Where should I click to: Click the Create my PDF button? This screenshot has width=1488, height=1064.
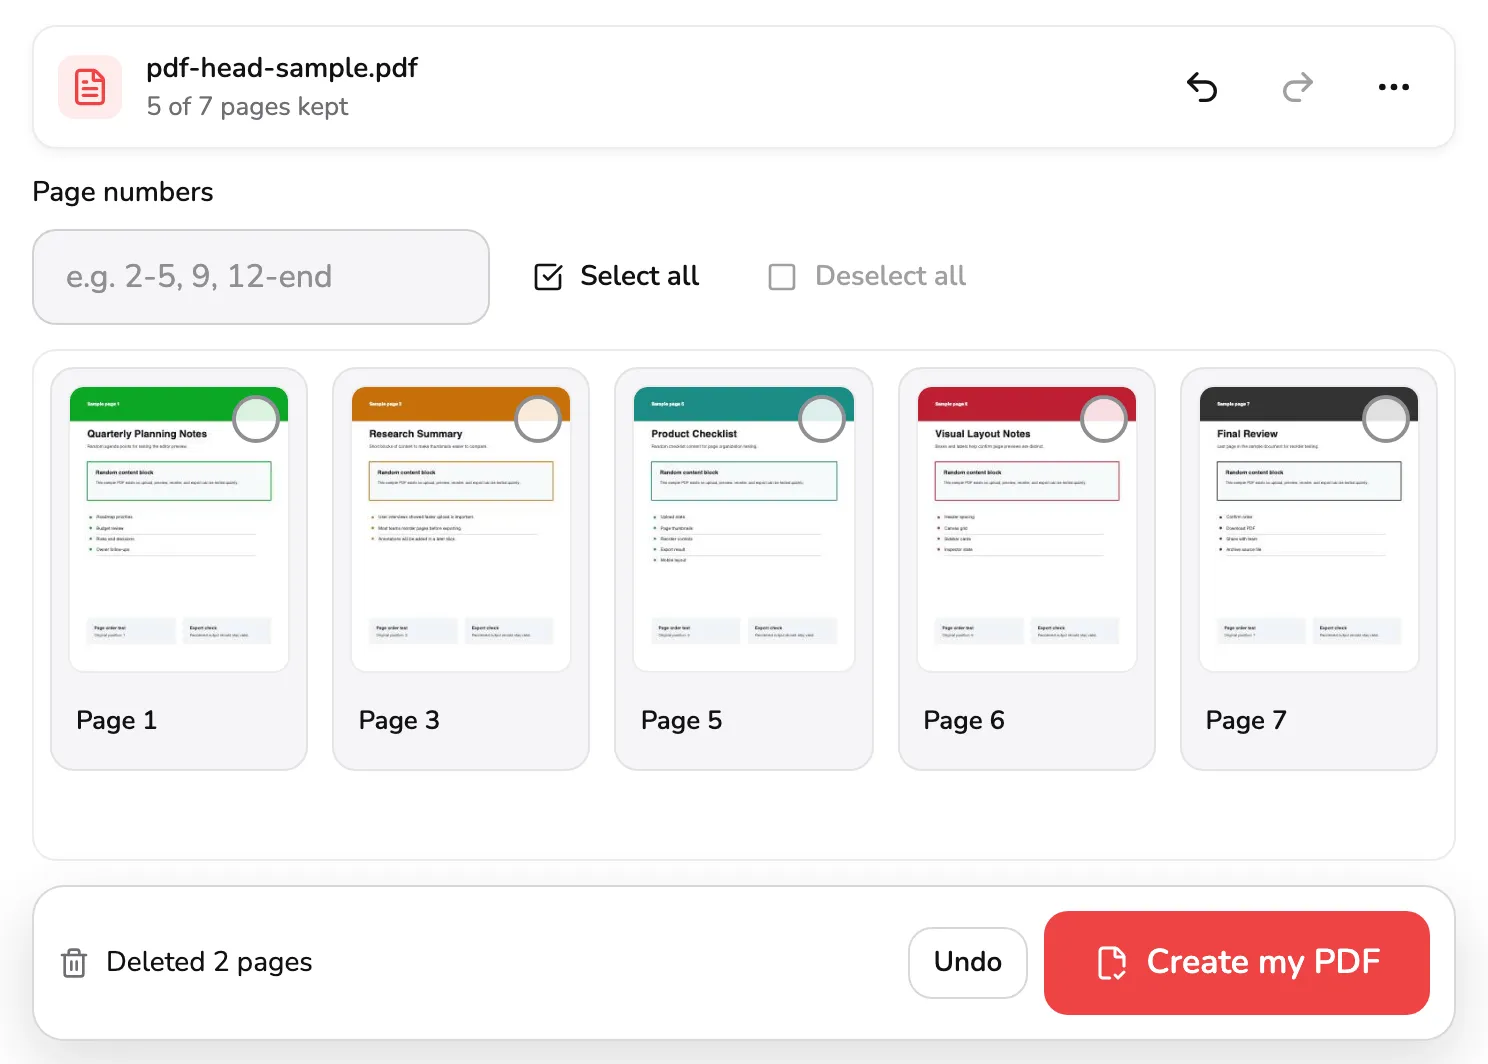(x=1237, y=962)
